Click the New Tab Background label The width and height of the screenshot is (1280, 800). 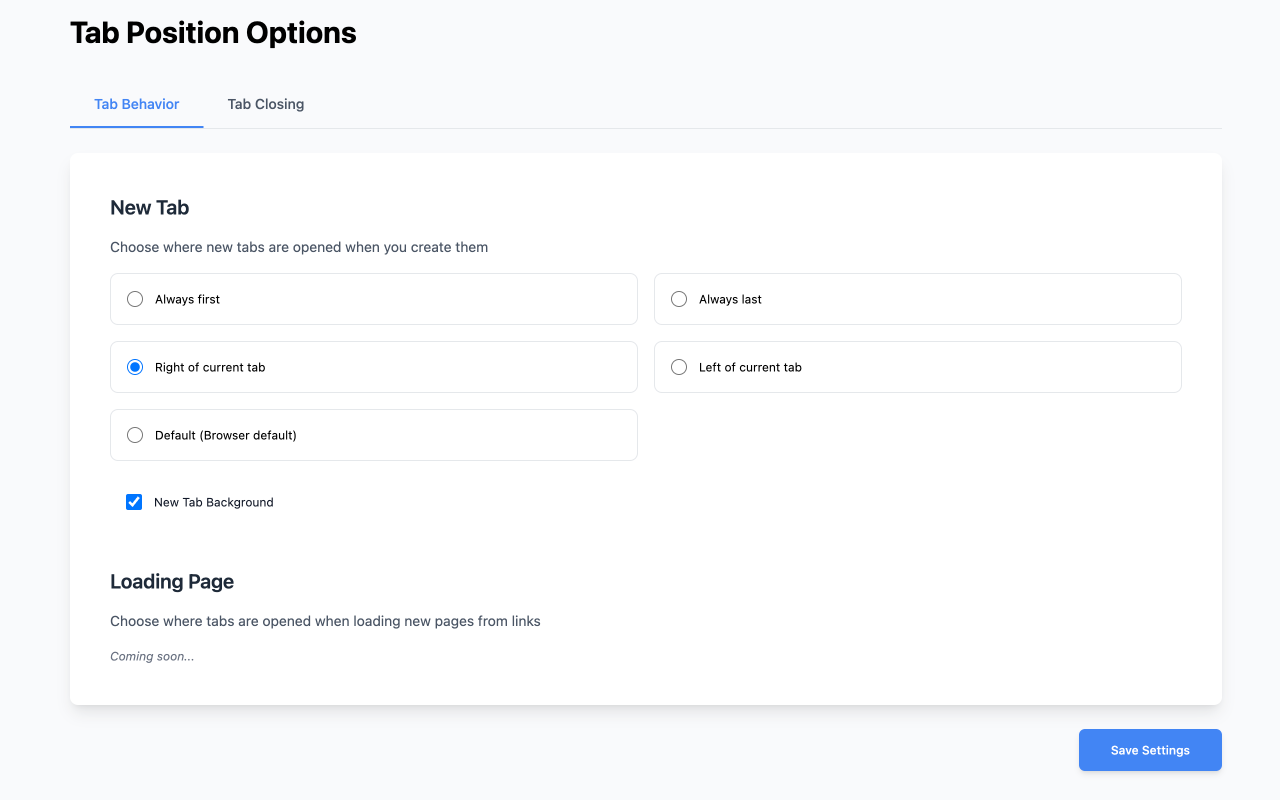pos(214,502)
